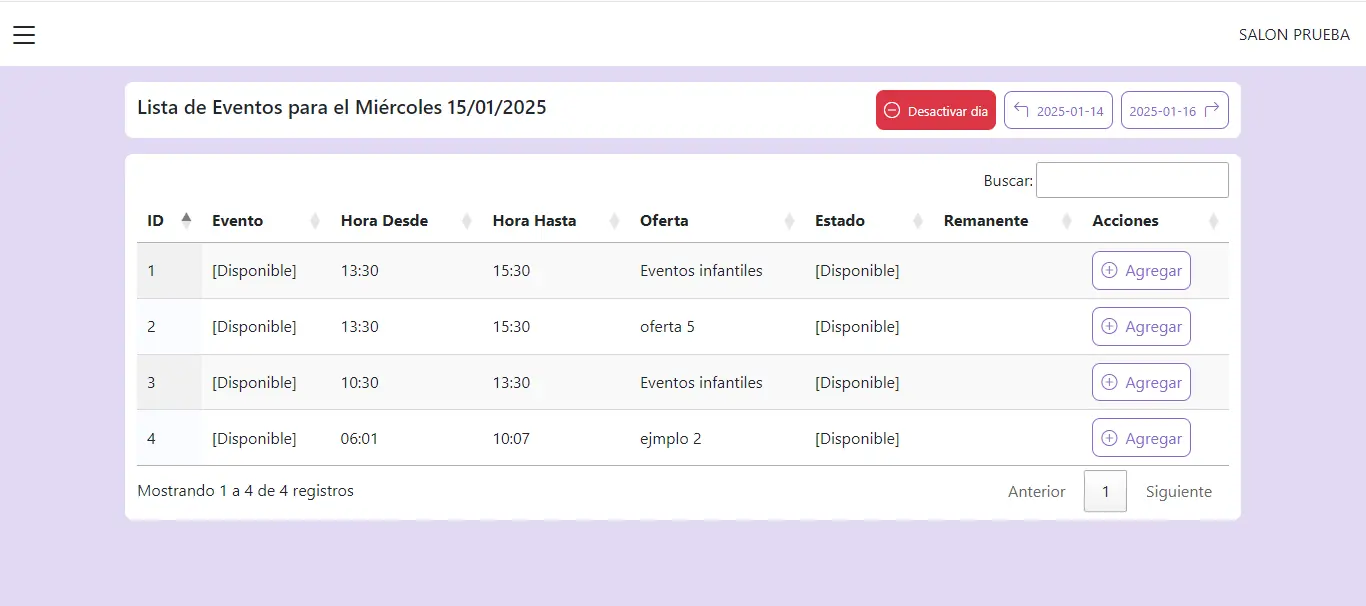Sort table by Estado column
This screenshot has height=606, width=1366.
(869, 221)
